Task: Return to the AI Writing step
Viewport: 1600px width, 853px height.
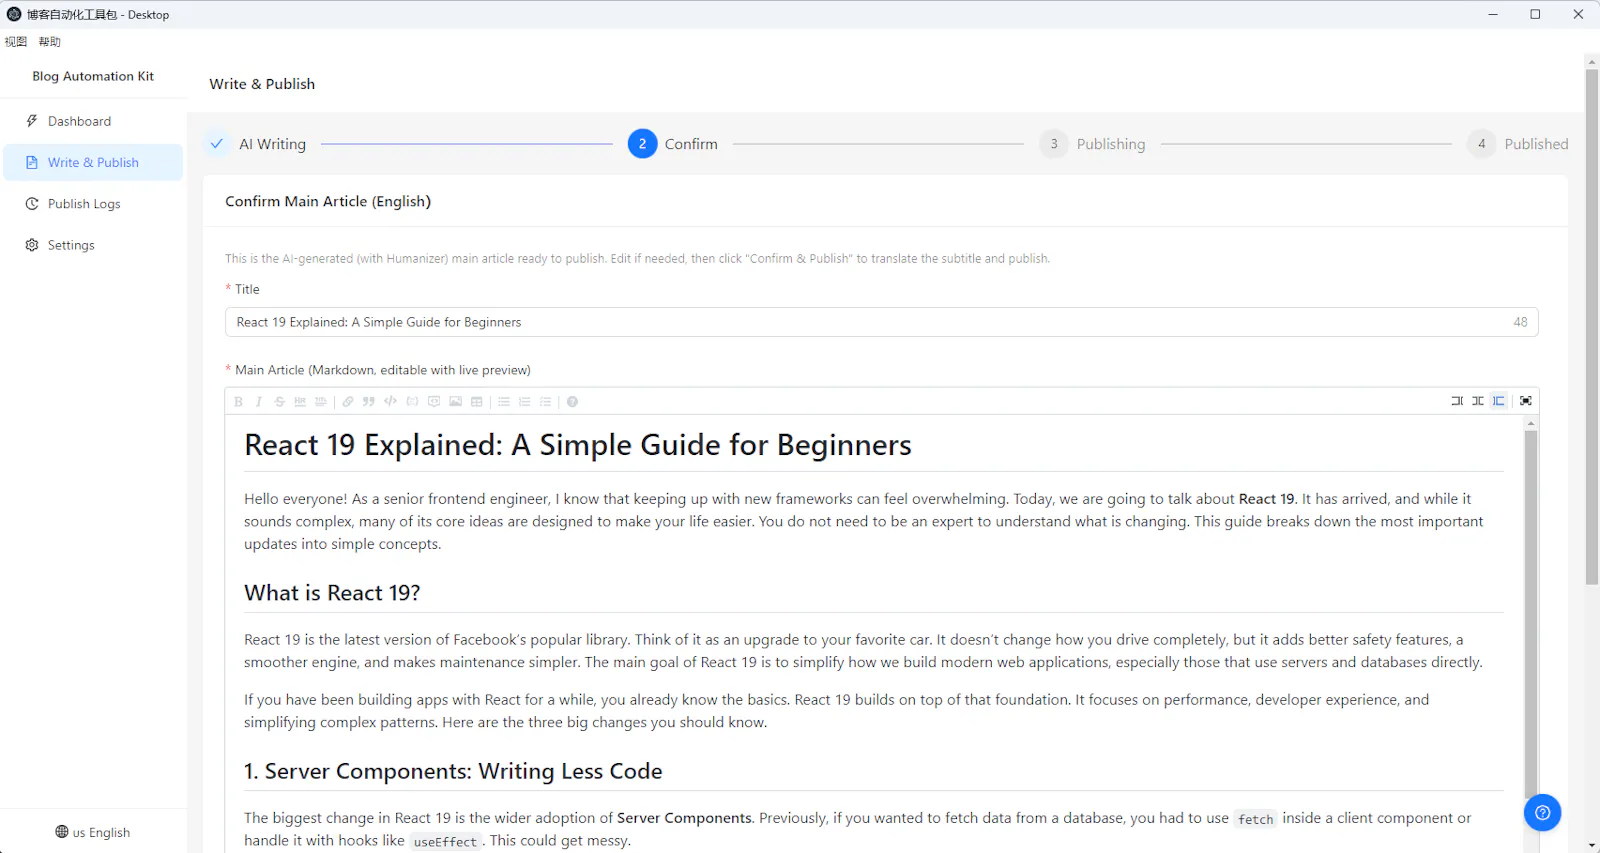Action: [x=257, y=144]
